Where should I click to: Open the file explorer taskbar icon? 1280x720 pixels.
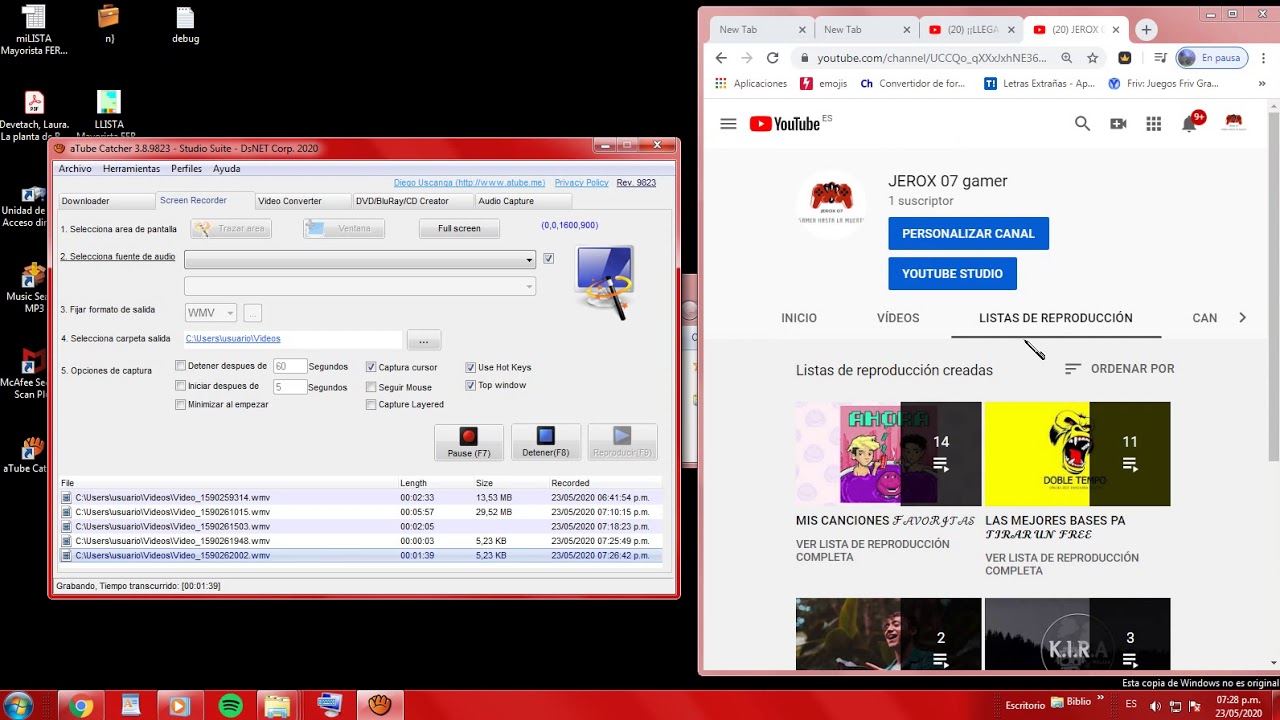point(279,706)
